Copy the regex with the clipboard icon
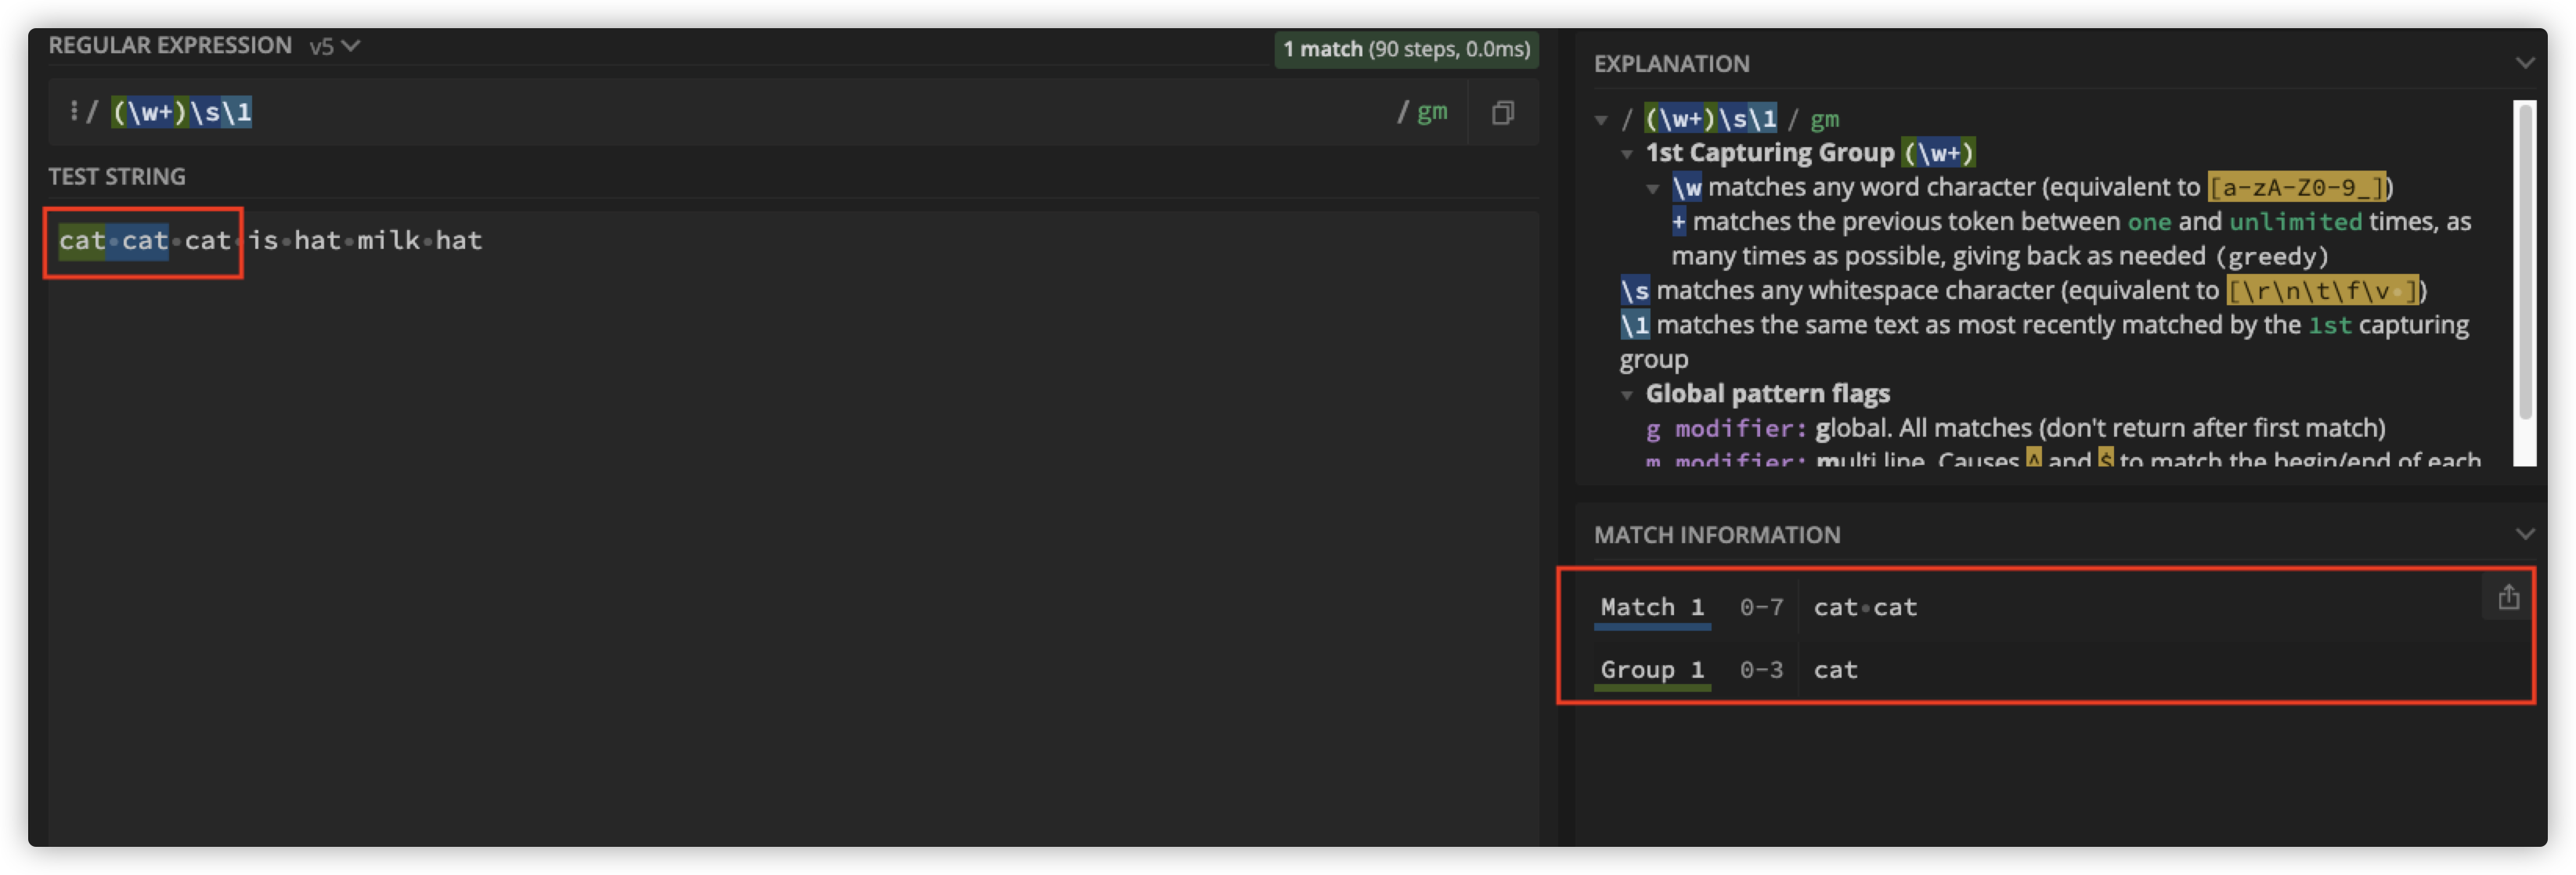Viewport: 2576px width, 875px height. 1502,113
